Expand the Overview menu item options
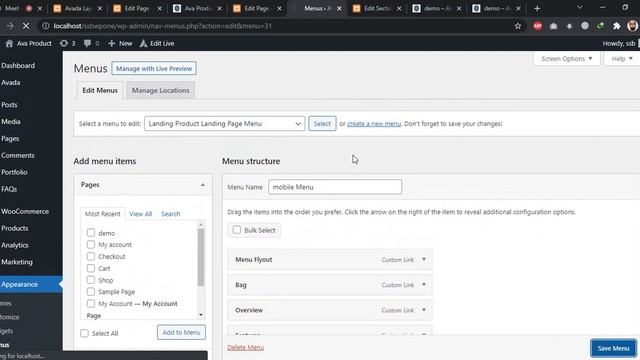The image size is (640, 360). (424, 310)
